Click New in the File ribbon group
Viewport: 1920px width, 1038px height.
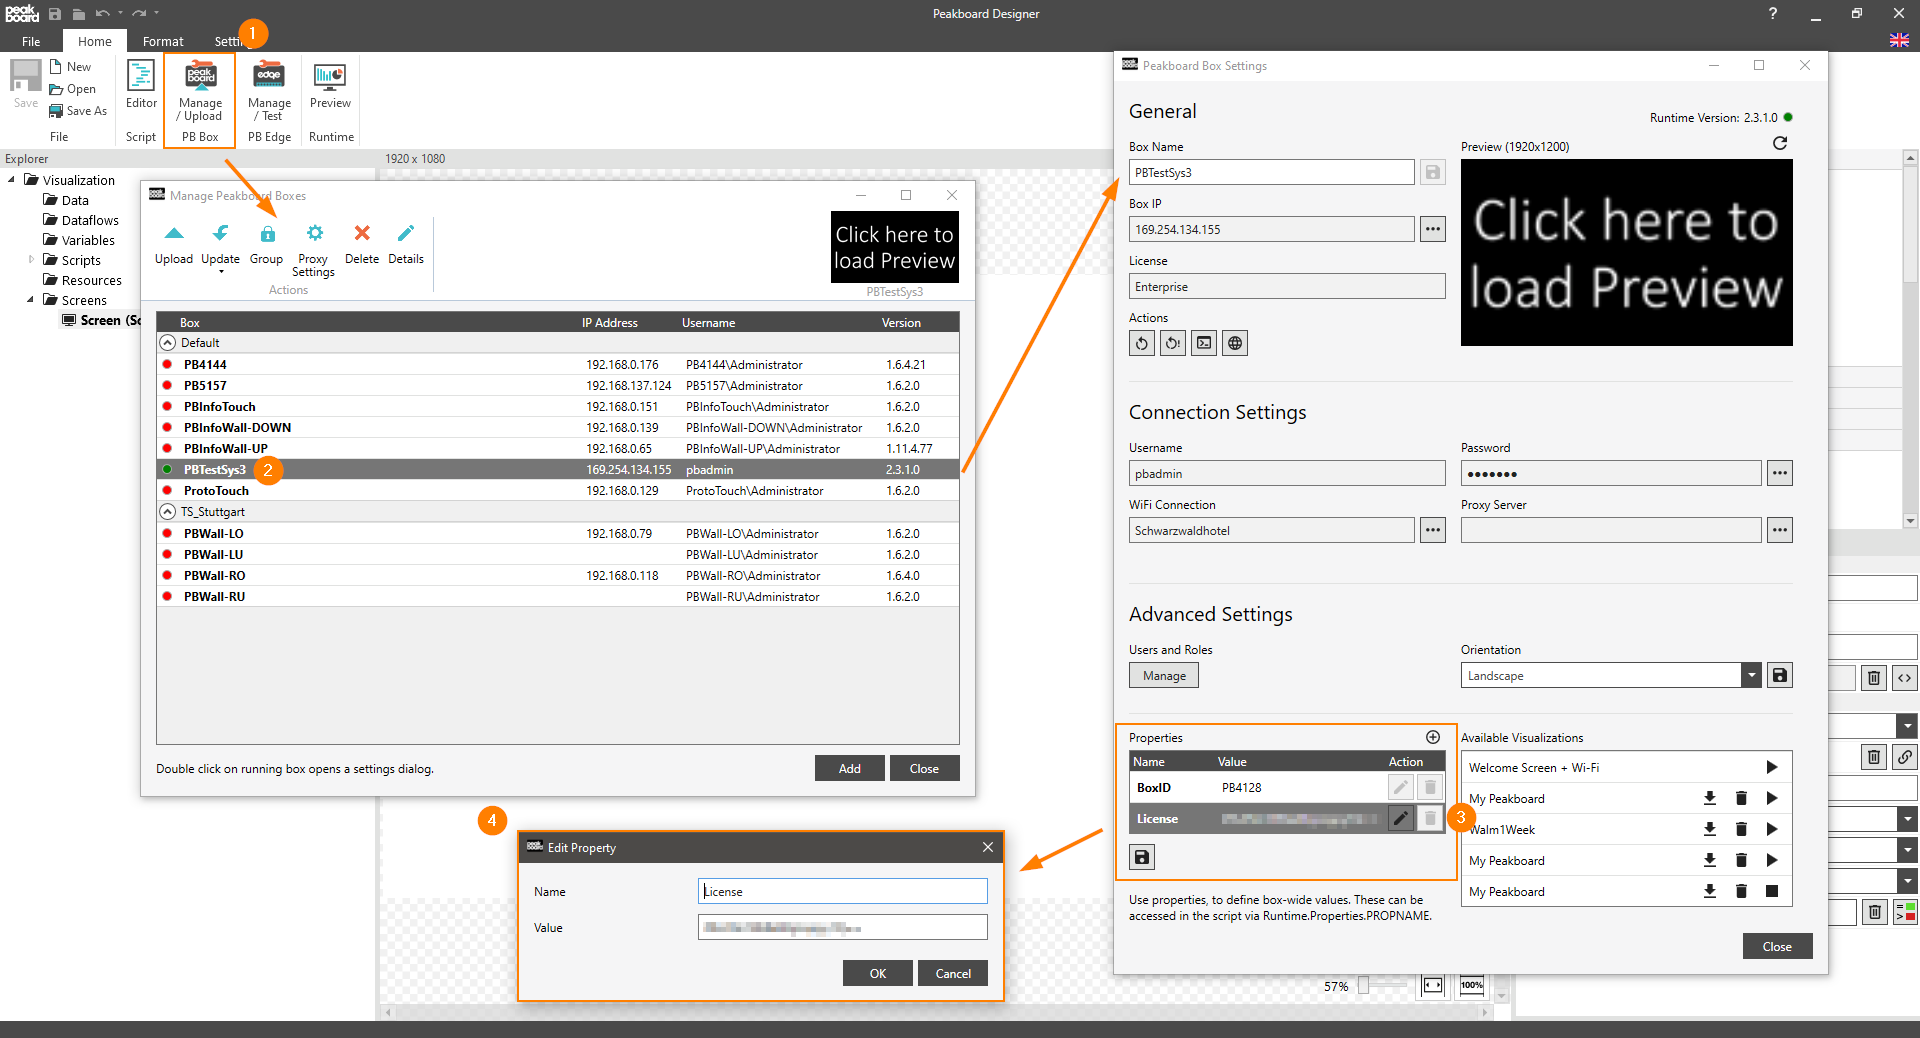(x=70, y=67)
